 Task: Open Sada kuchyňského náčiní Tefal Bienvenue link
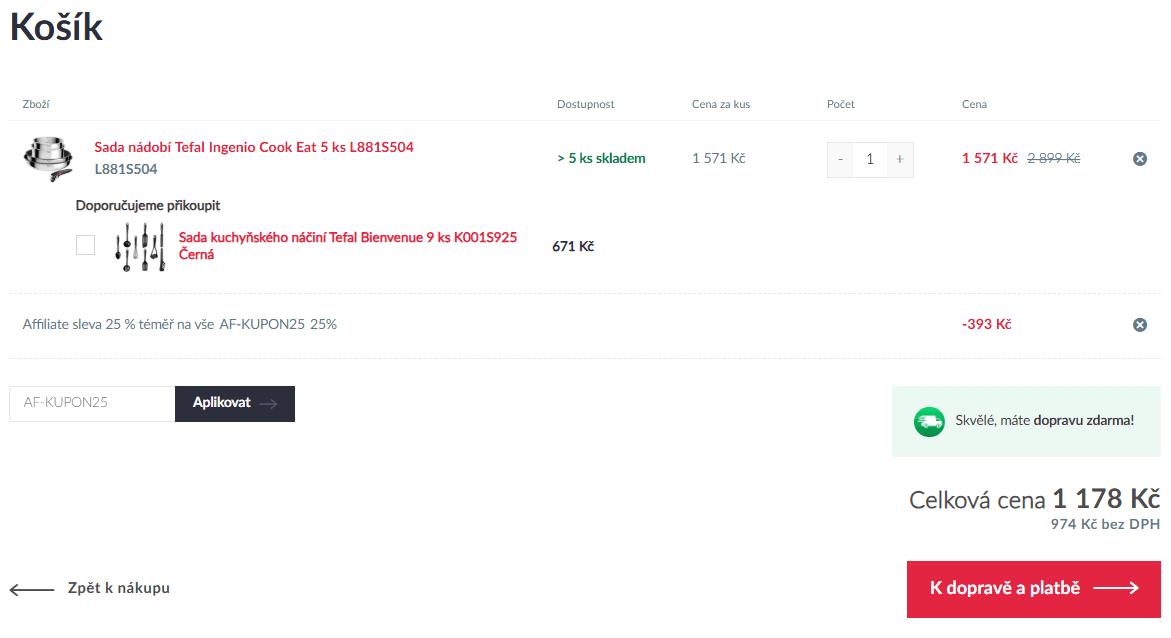click(x=347, y=246)
